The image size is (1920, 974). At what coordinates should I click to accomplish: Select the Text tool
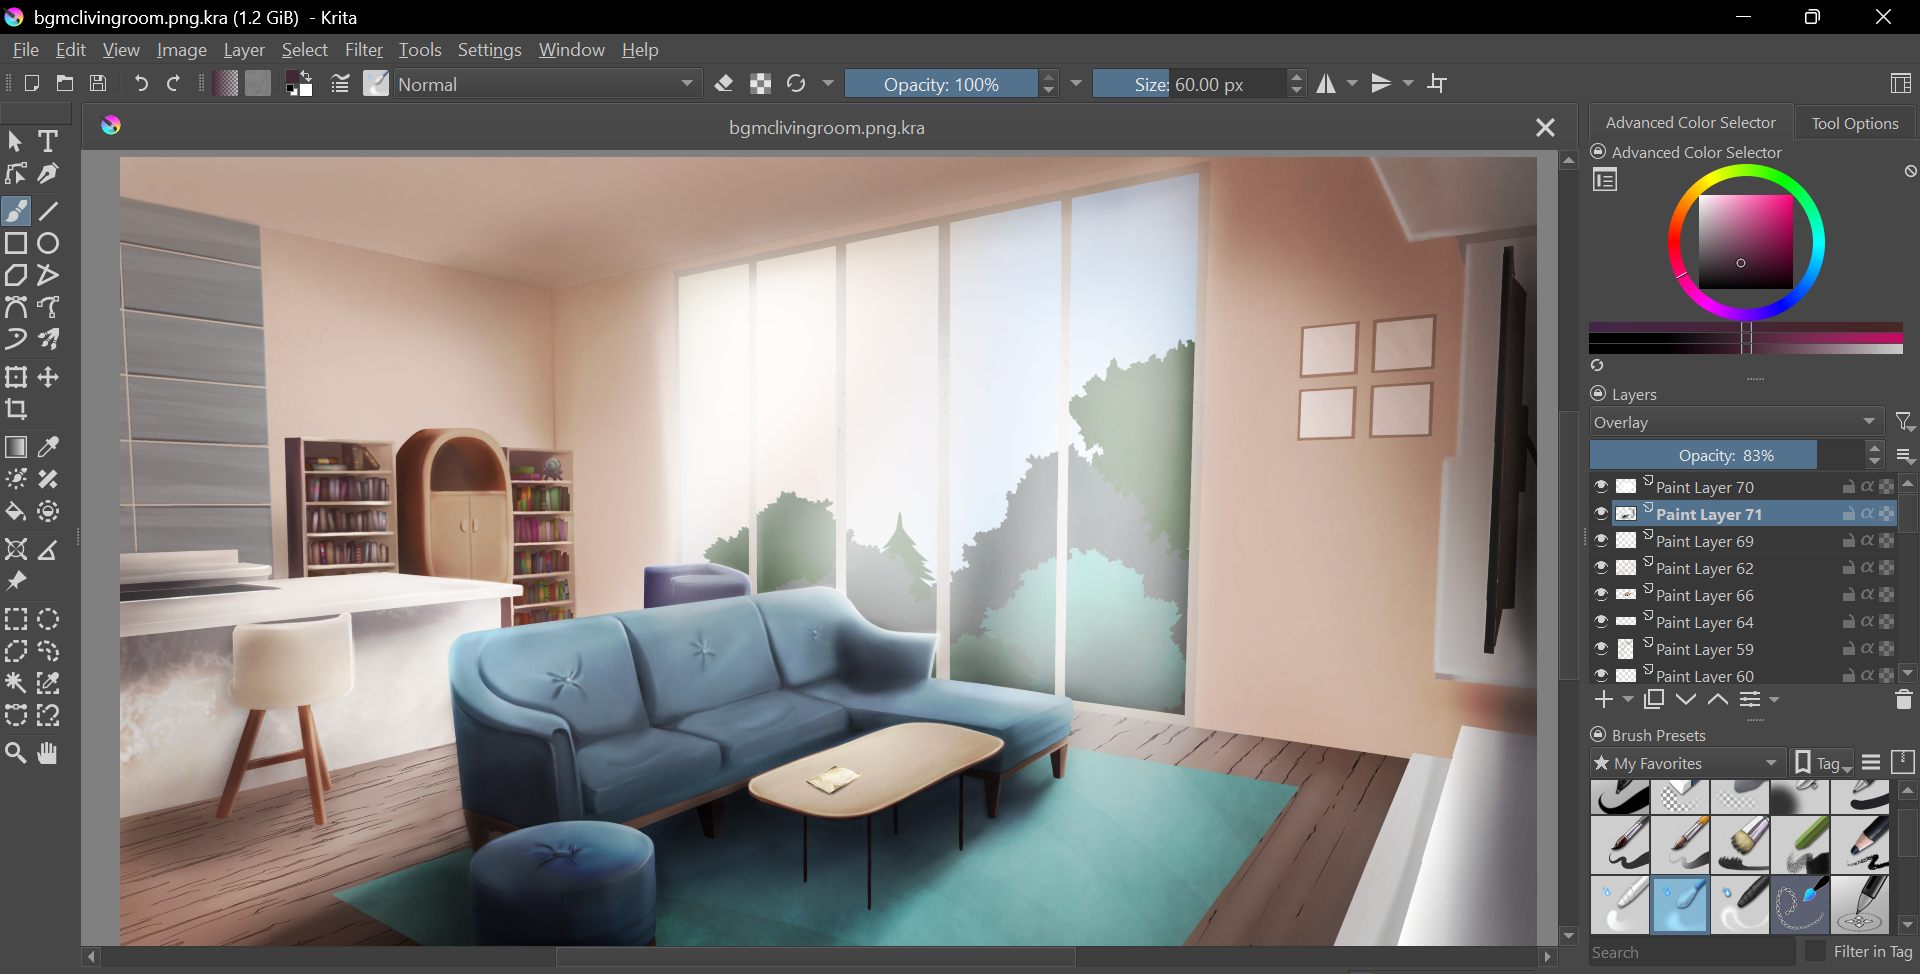[48, 141]
